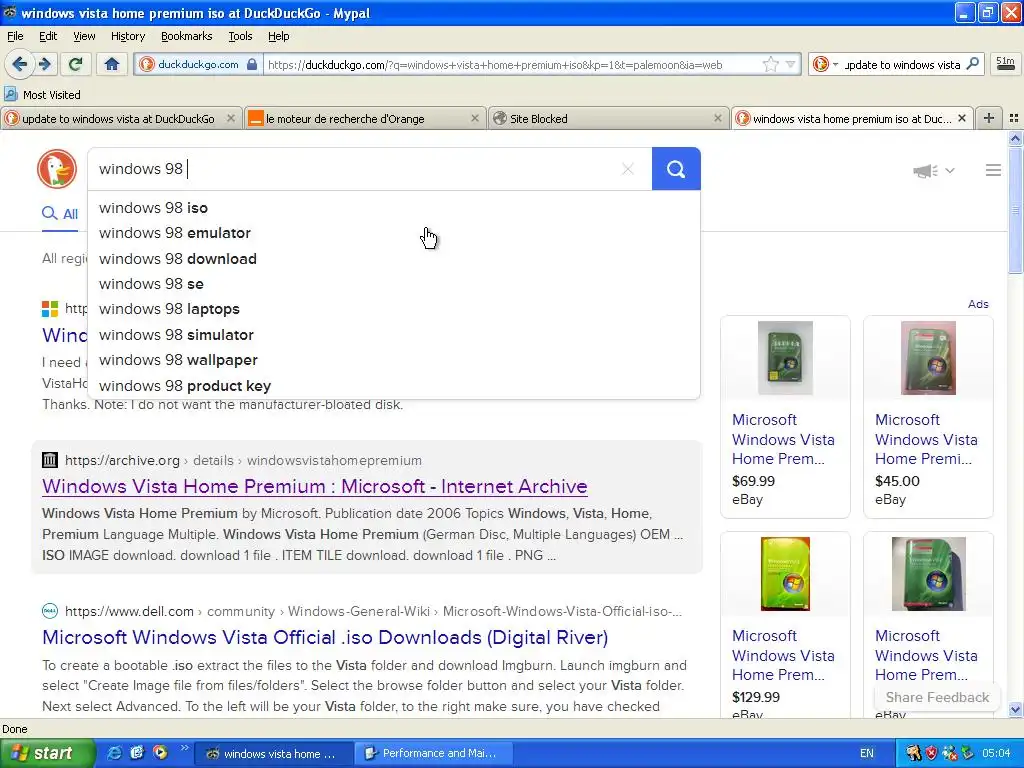Open the $45.00 eBay Vista ad thumbnail
Screen dimensions: 1024x768
[928, 358]
